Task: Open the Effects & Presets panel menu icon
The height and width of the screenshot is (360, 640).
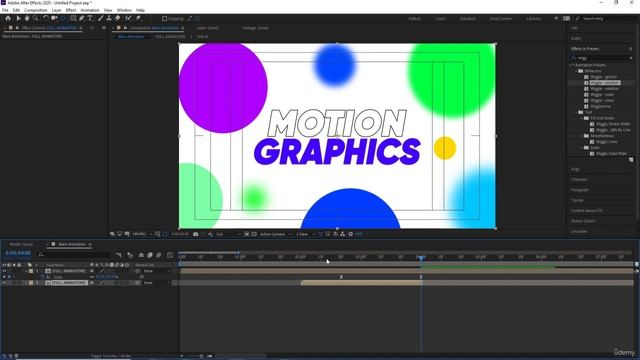Action: click(631, 49)
